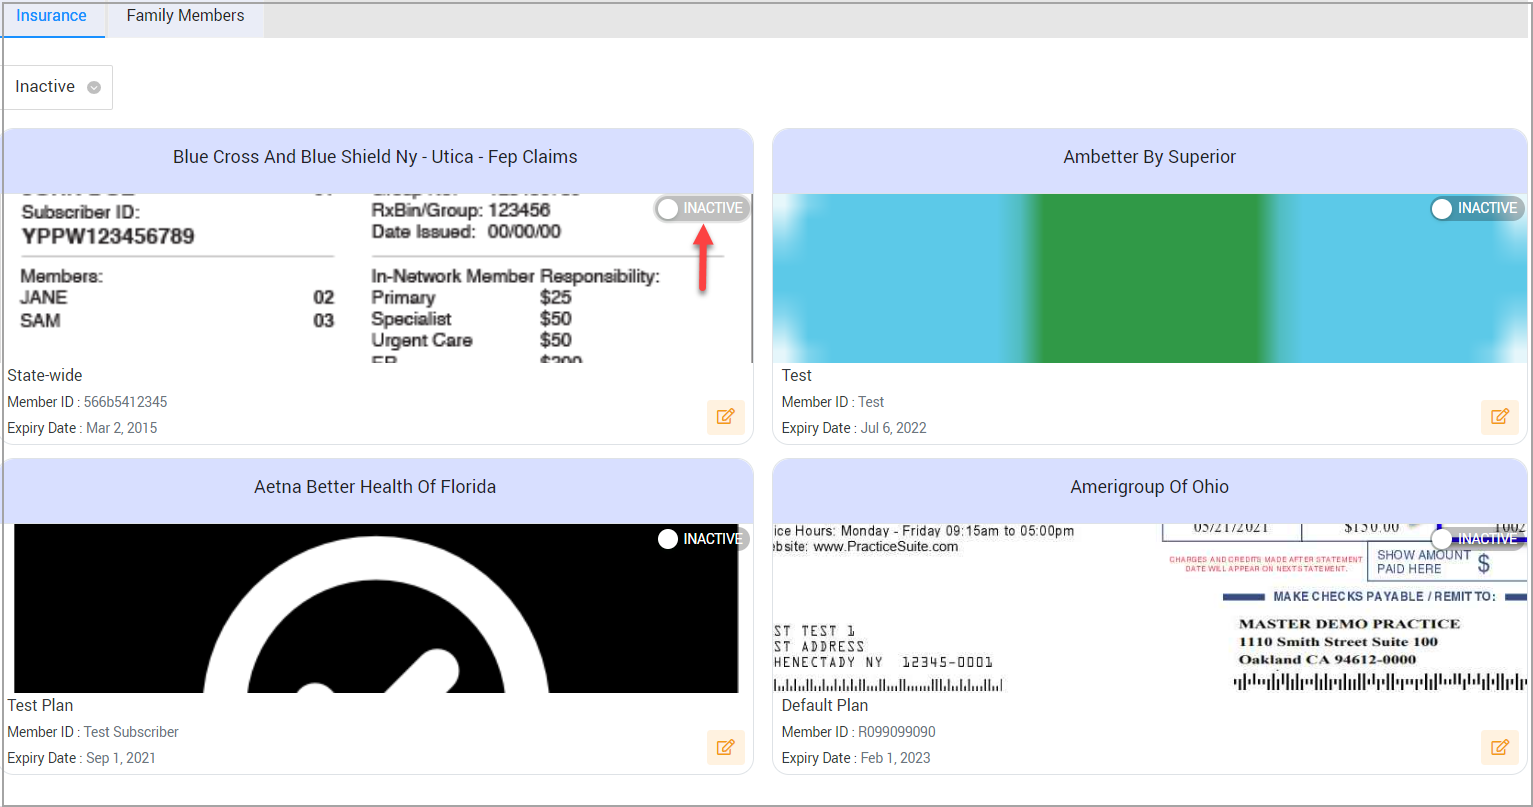Image resolution: width=1533 pixels, height=807 pixels.
Task: Edit the Ambetter By Superior insurance
Action: 1499,417
